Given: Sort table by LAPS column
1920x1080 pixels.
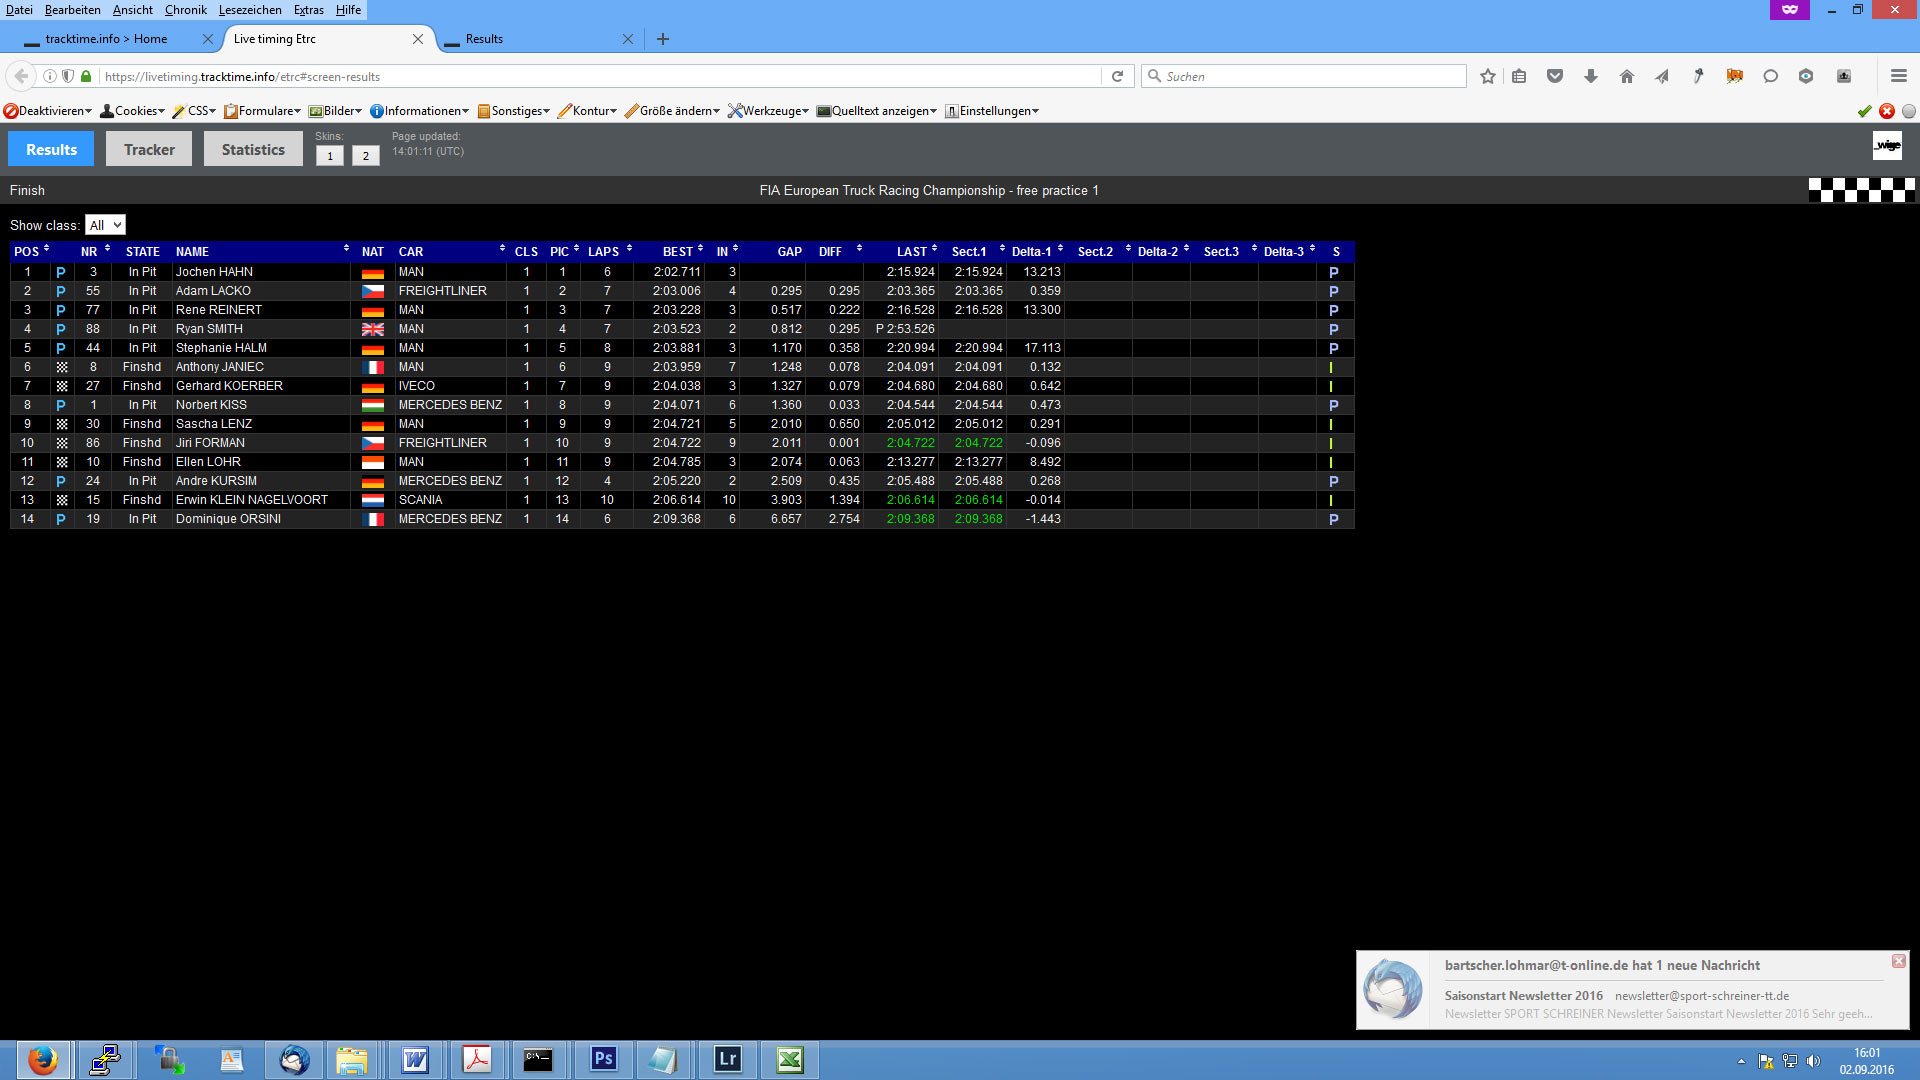Looking at the screenshot, I should (x=608, y=252).
